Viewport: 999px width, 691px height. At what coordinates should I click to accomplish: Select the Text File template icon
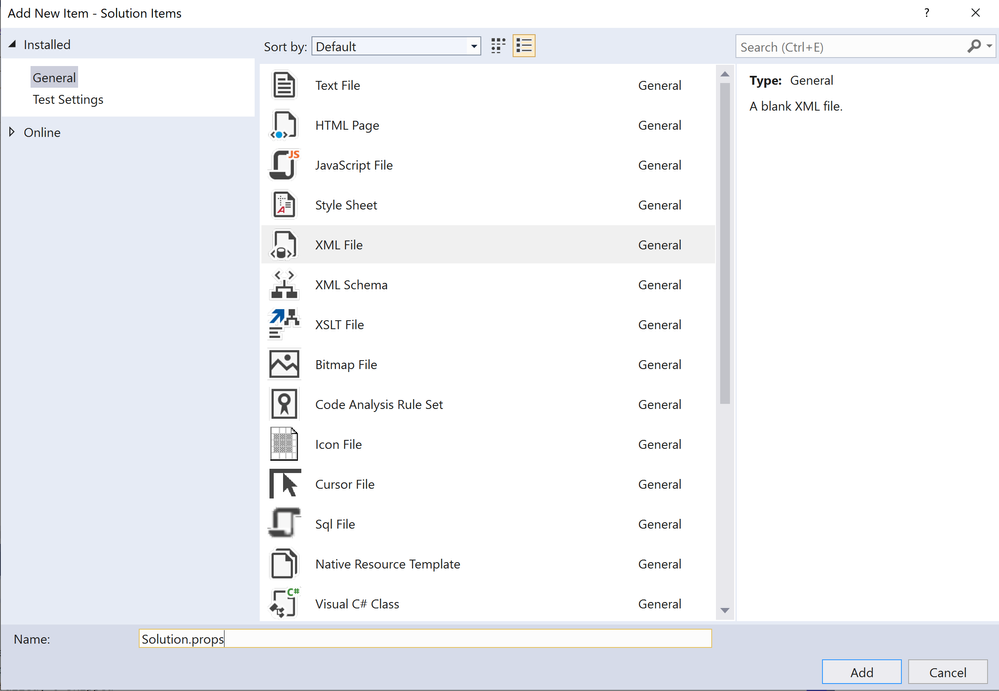[x=284, y=85]
